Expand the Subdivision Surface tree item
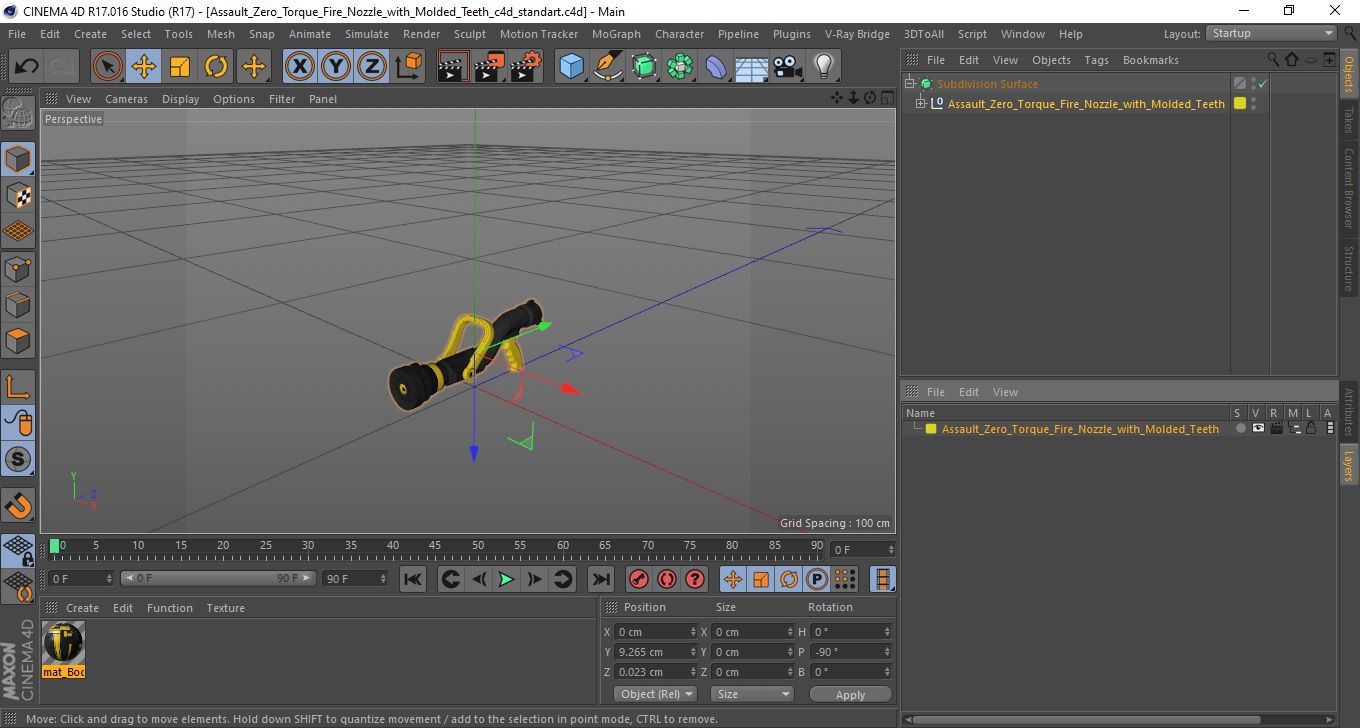1360x728 pixels. tap(910, 84)
